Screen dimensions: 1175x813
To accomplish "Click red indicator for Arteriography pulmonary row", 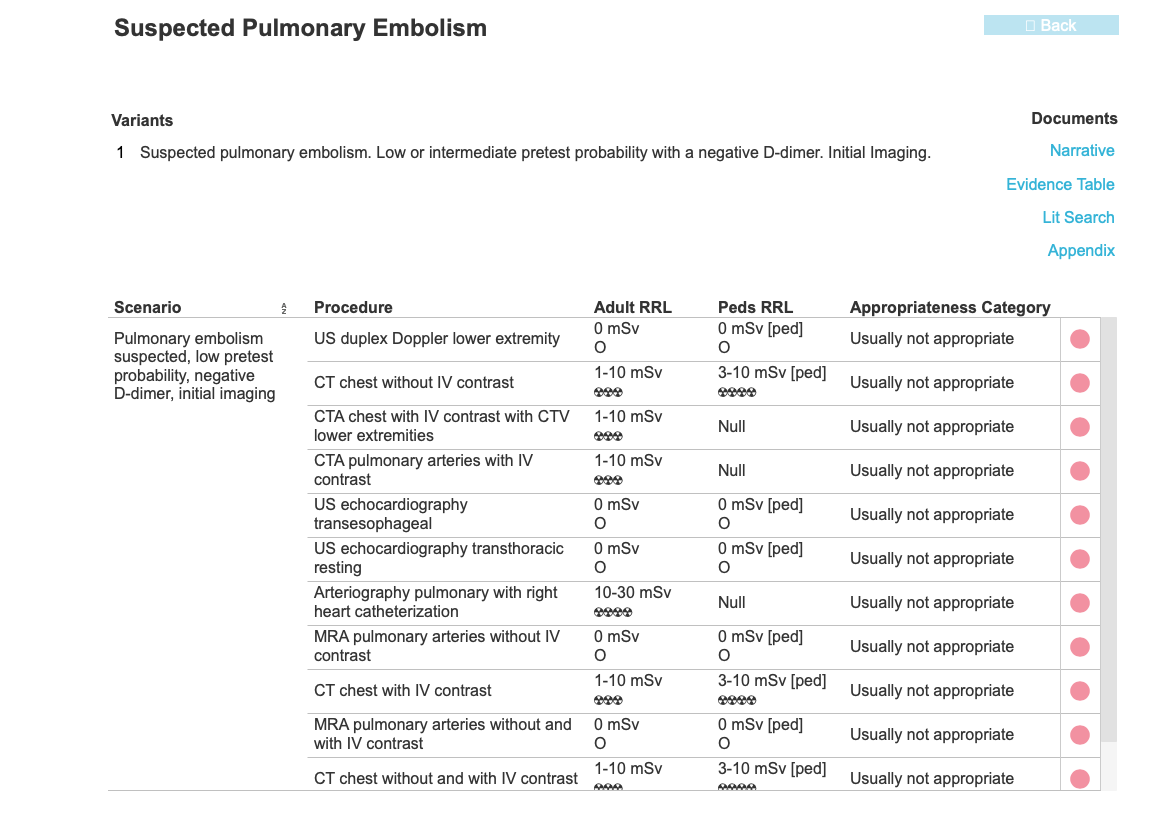I will (x=1080, y=603).
